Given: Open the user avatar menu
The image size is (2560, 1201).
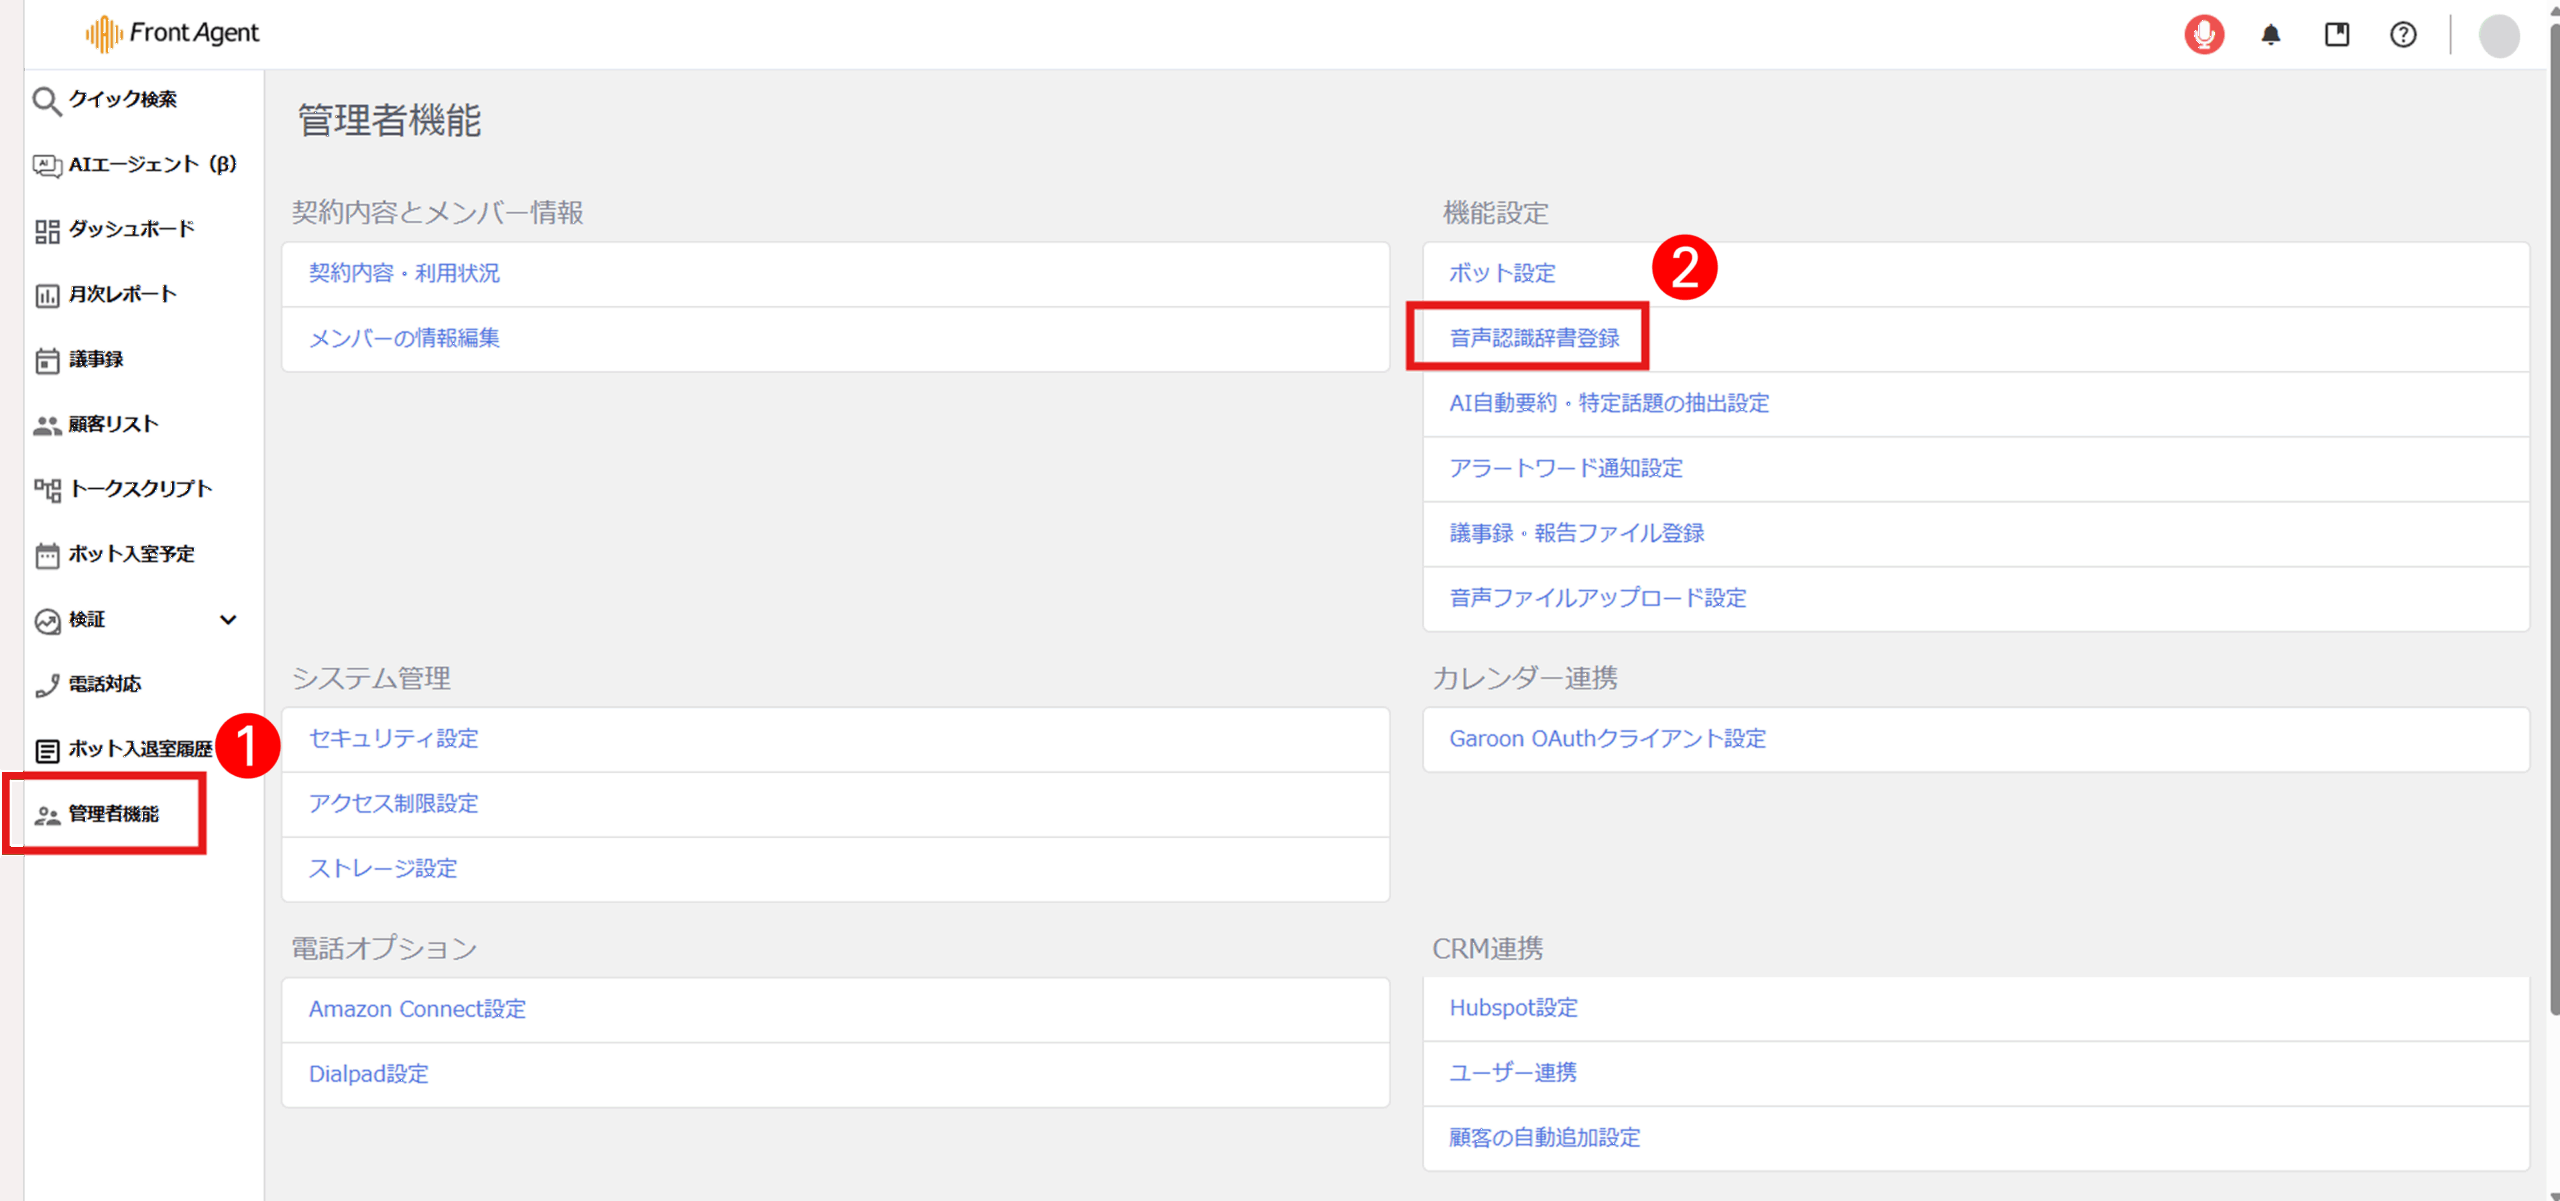Looking at the screenshot, I should point(2498,36).
